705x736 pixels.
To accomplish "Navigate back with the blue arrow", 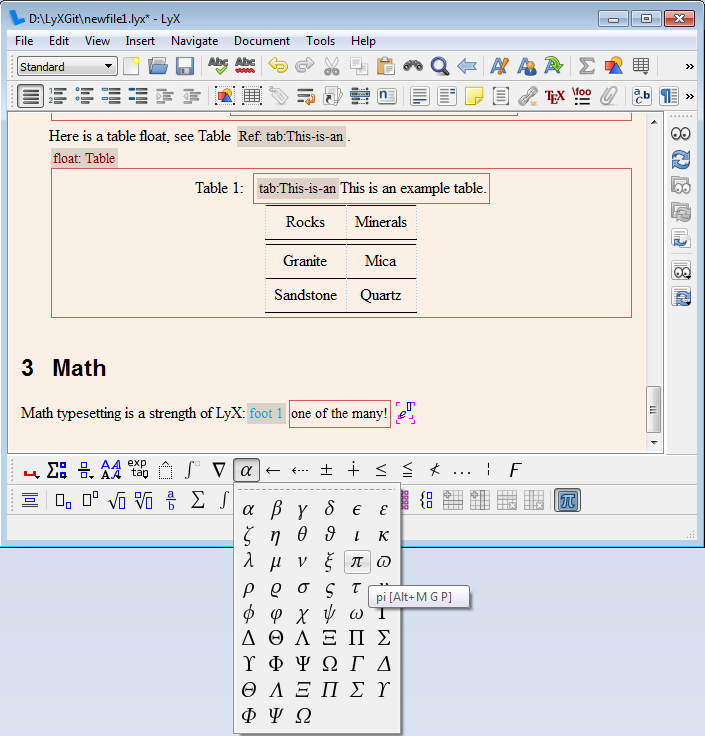I will tap(467, 66).
